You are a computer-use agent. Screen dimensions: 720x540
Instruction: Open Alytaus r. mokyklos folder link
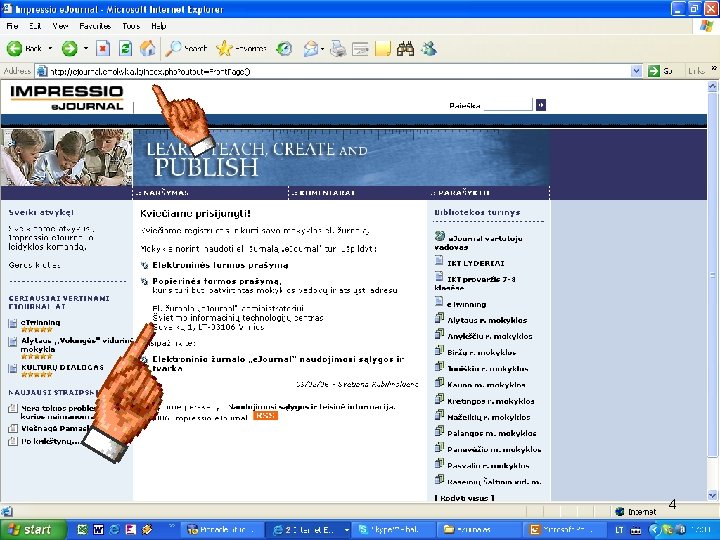coord(487,321)
